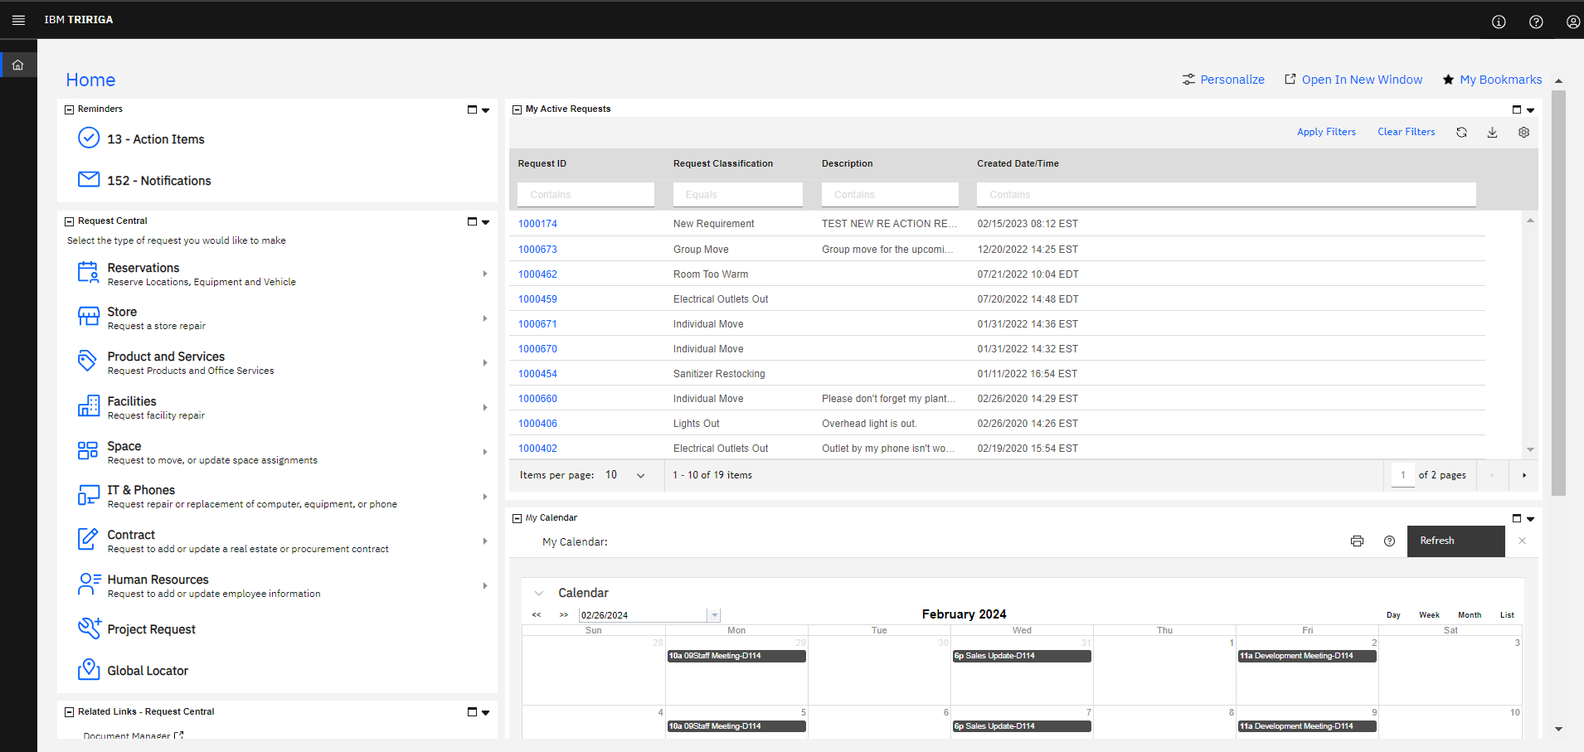Print the My Calendar view
This screenshot has width=1584, height=752.
1356,541
